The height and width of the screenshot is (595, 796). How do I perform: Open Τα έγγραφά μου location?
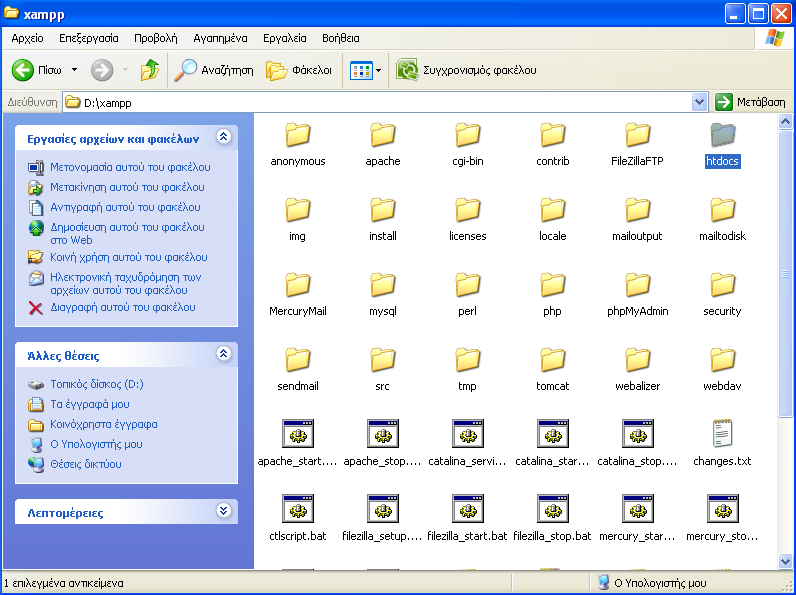click(x=89, y=405)
